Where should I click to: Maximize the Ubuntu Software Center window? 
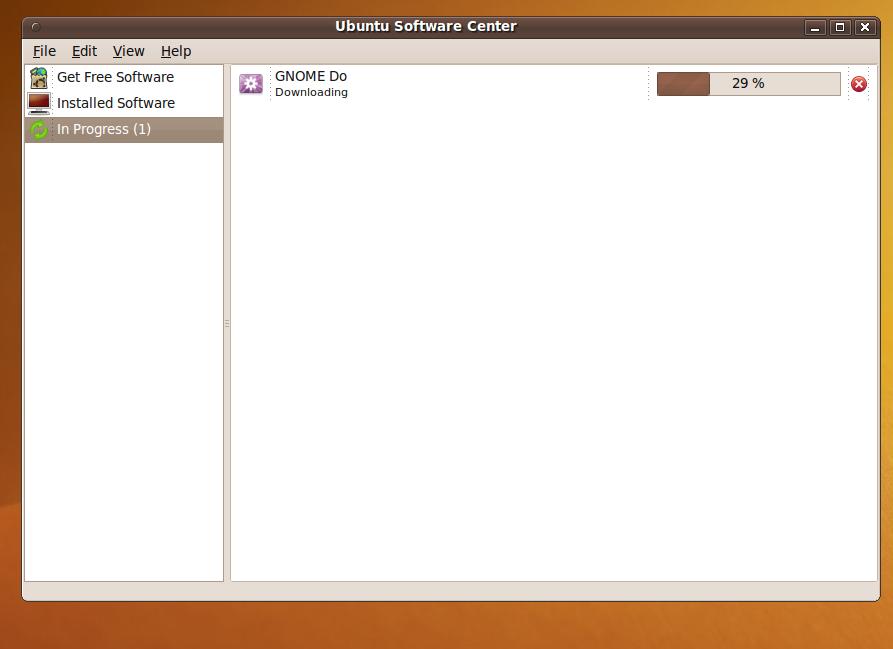pyautogui.click(x=840, y=27)
